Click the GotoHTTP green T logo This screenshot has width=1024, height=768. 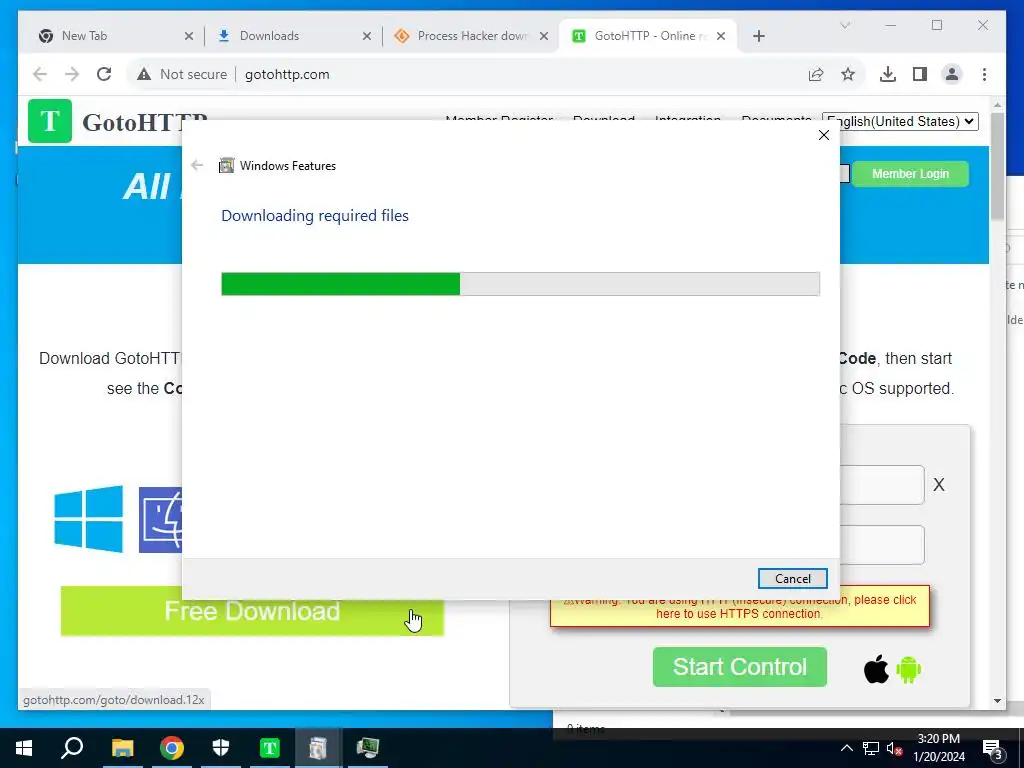(50, 121)
